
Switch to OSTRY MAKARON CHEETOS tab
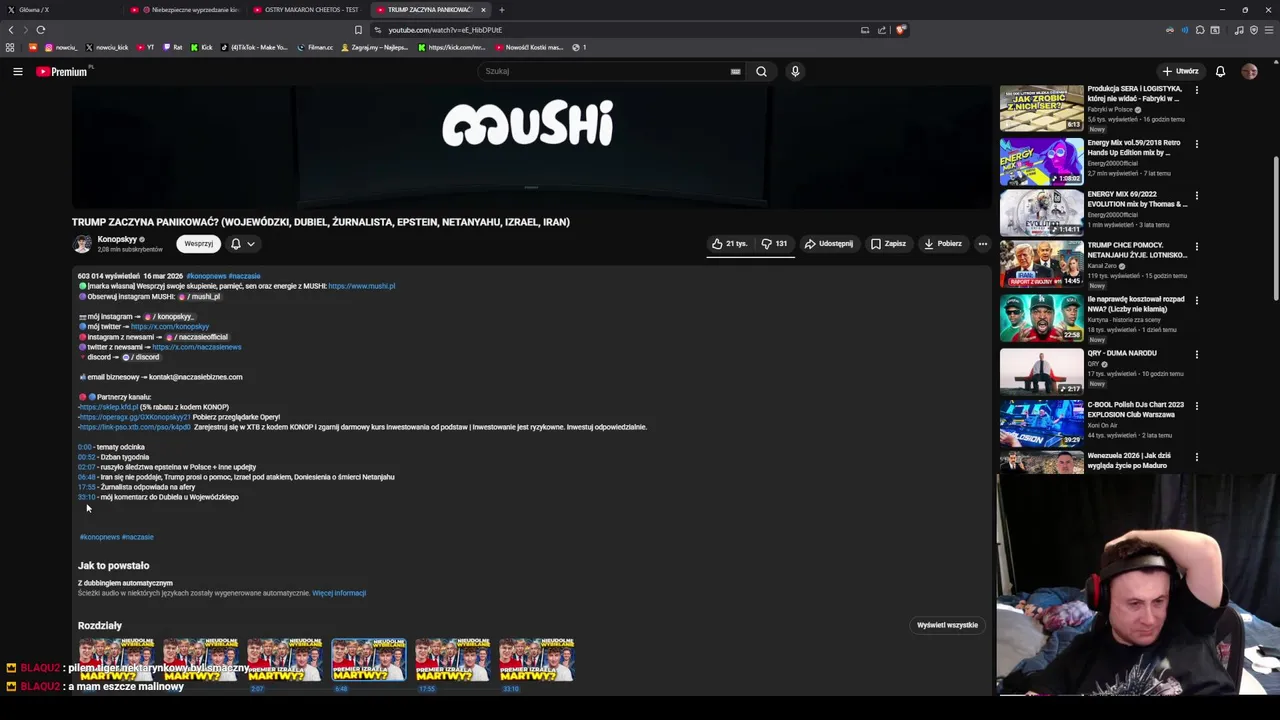(308, 10)
